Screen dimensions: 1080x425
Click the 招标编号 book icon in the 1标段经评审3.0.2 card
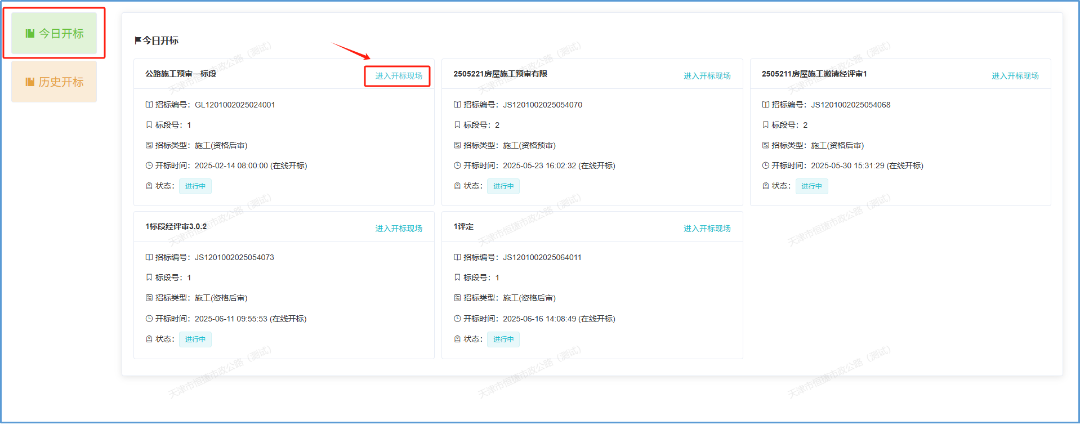(x=149, y=257)
